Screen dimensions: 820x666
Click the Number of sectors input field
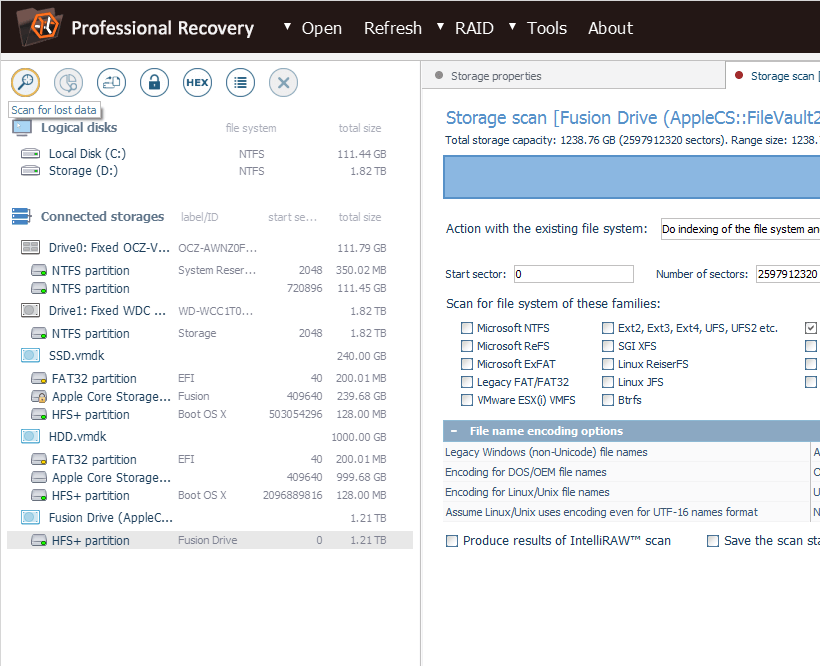788,274
